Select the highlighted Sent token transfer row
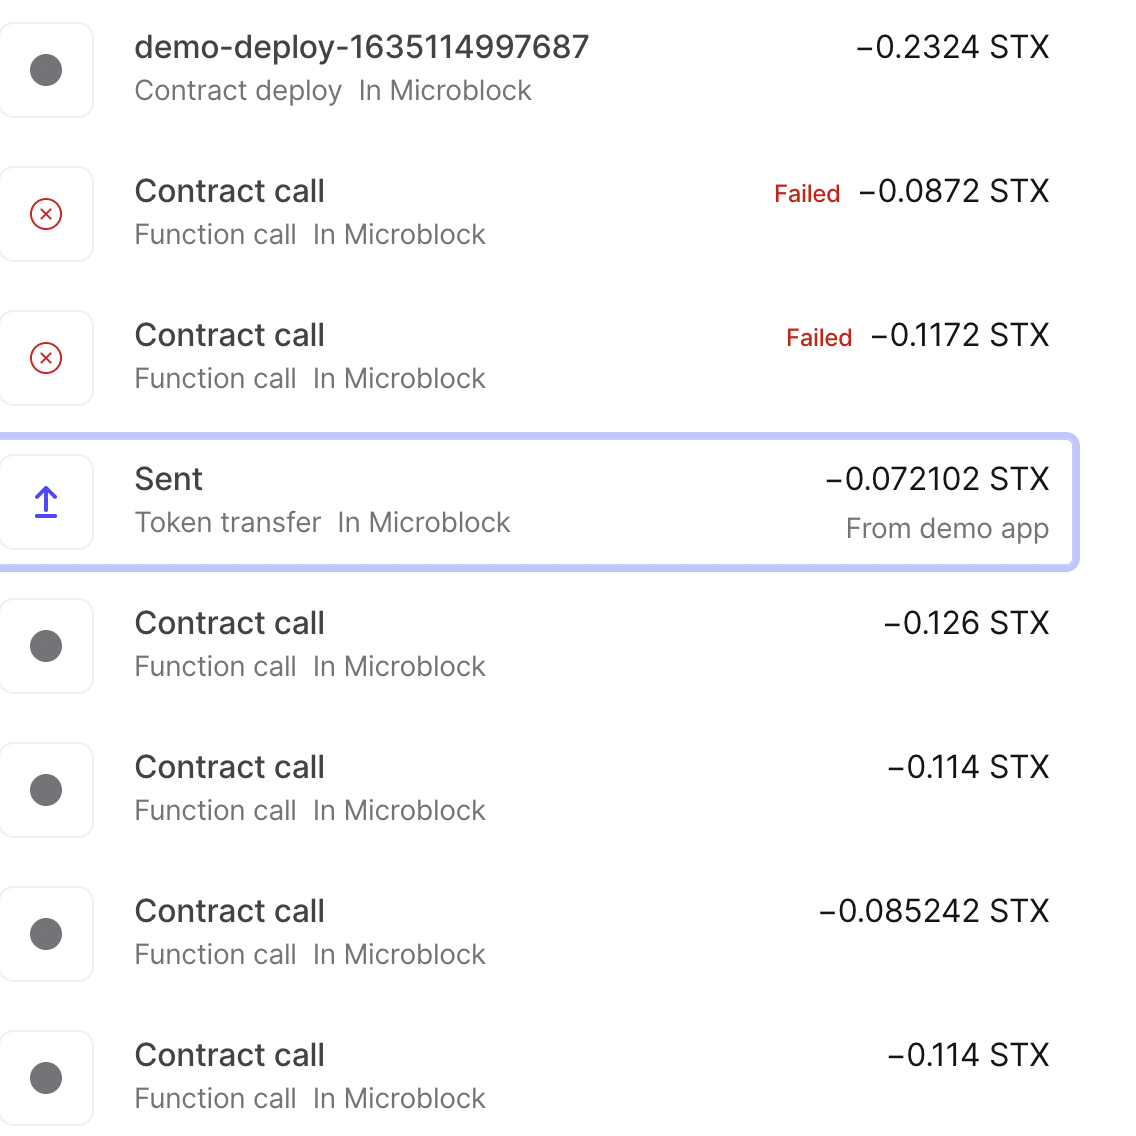 pos(540,502)
